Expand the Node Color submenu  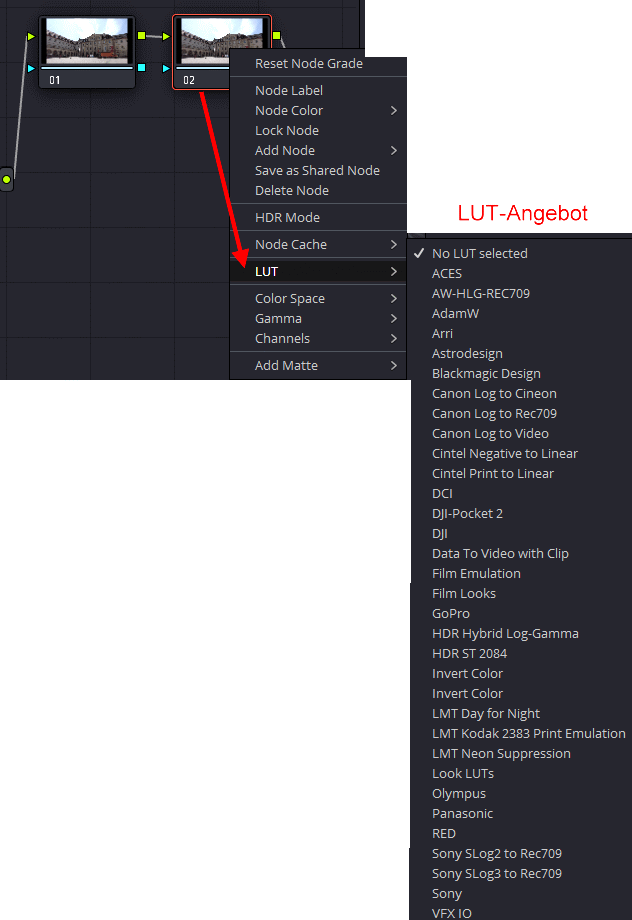pos(318,110)
